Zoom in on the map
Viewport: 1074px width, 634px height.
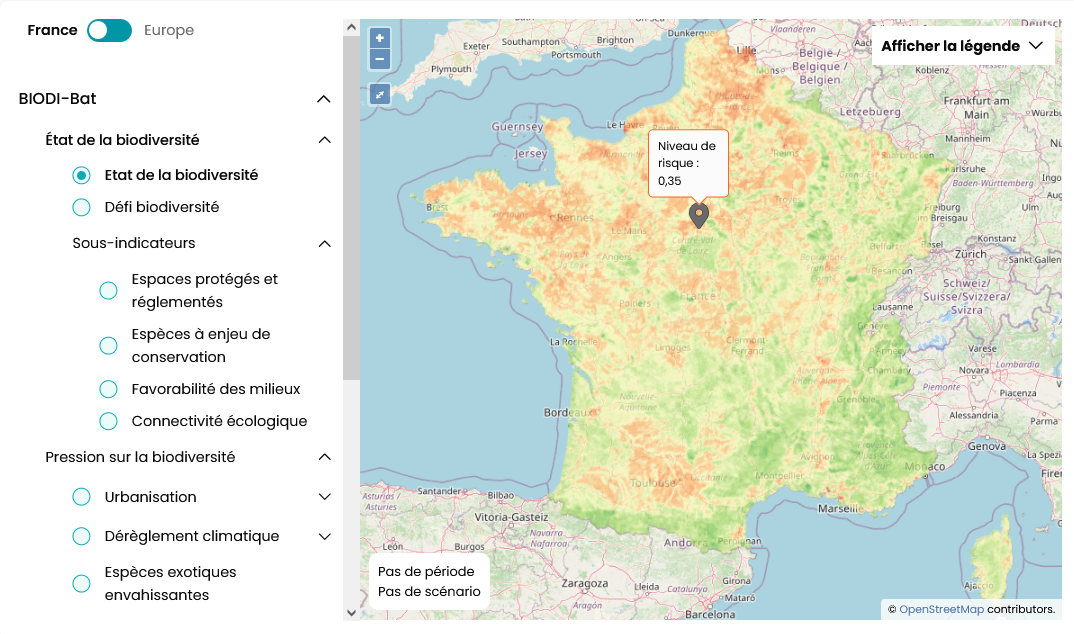pyautogui.click(x=379, y=38)
